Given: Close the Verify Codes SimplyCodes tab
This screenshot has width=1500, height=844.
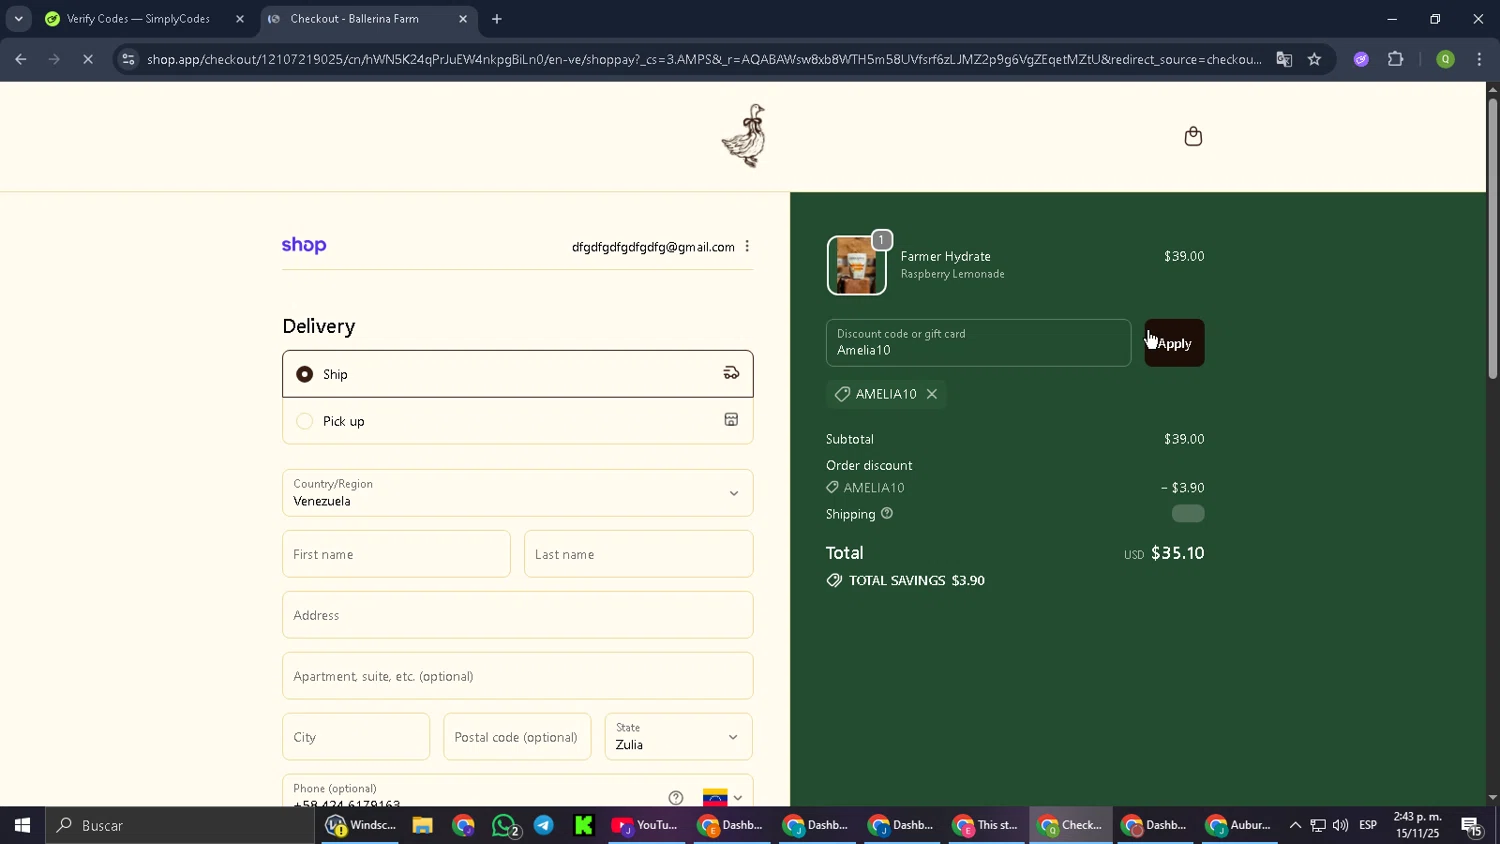Looking at the screenshot, I should 239,19.
